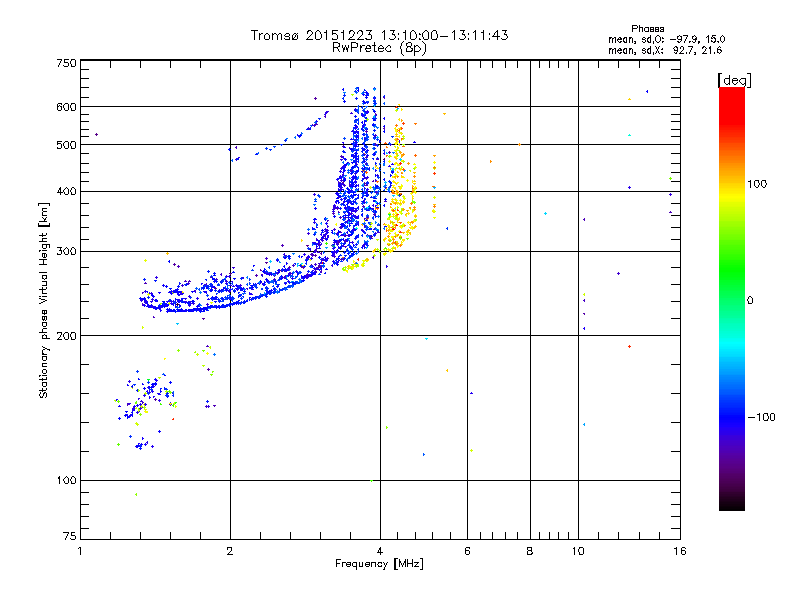This screenshot has height=600, width=800.
Task: Click the '10' x-axis tick label
Action: point(578,551)
